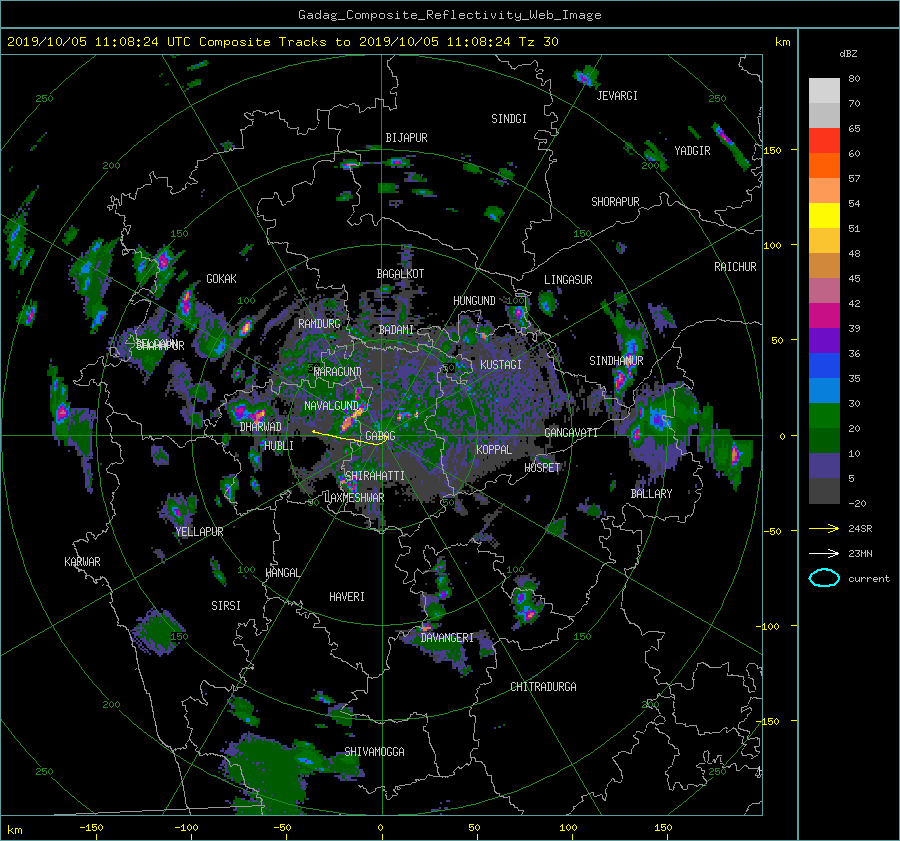Click the SHIVAMOGGA city label
900x841 pixels.
coord(374,752)
